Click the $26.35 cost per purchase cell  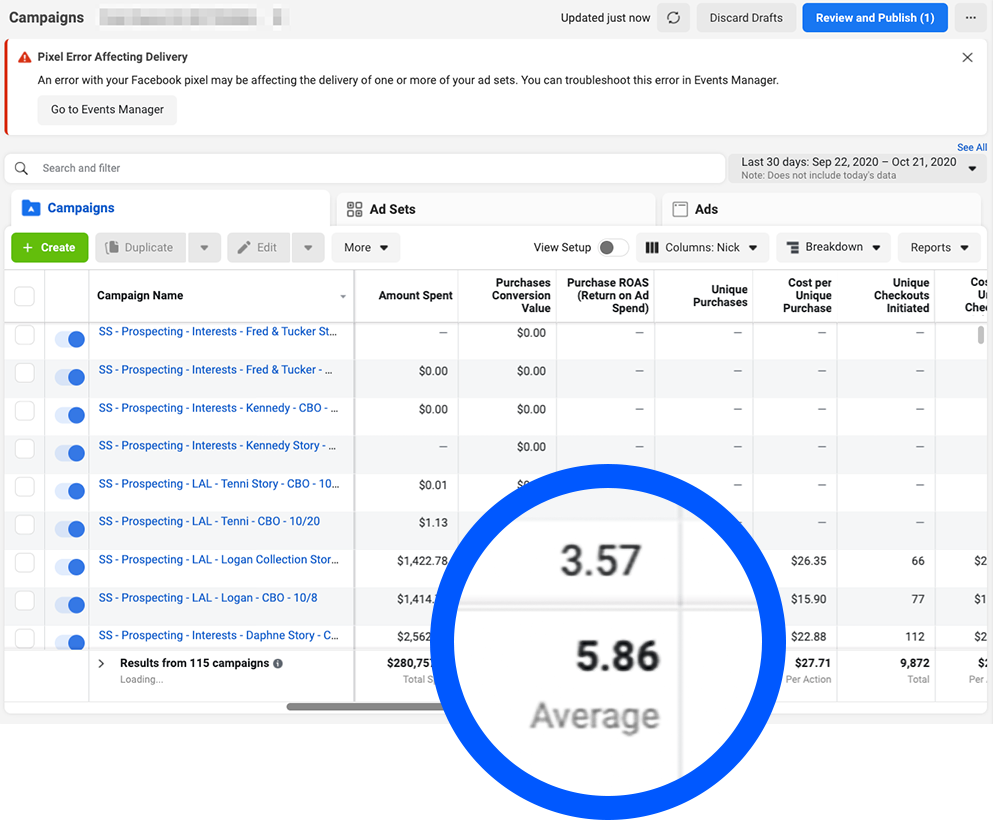[x=808, y=561]
